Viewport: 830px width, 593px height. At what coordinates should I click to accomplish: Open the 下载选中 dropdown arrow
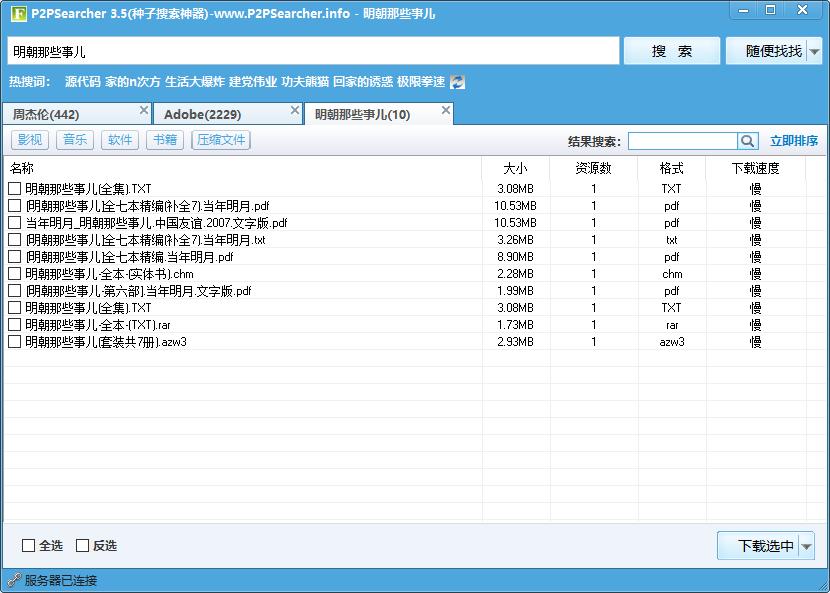point(807,546)
